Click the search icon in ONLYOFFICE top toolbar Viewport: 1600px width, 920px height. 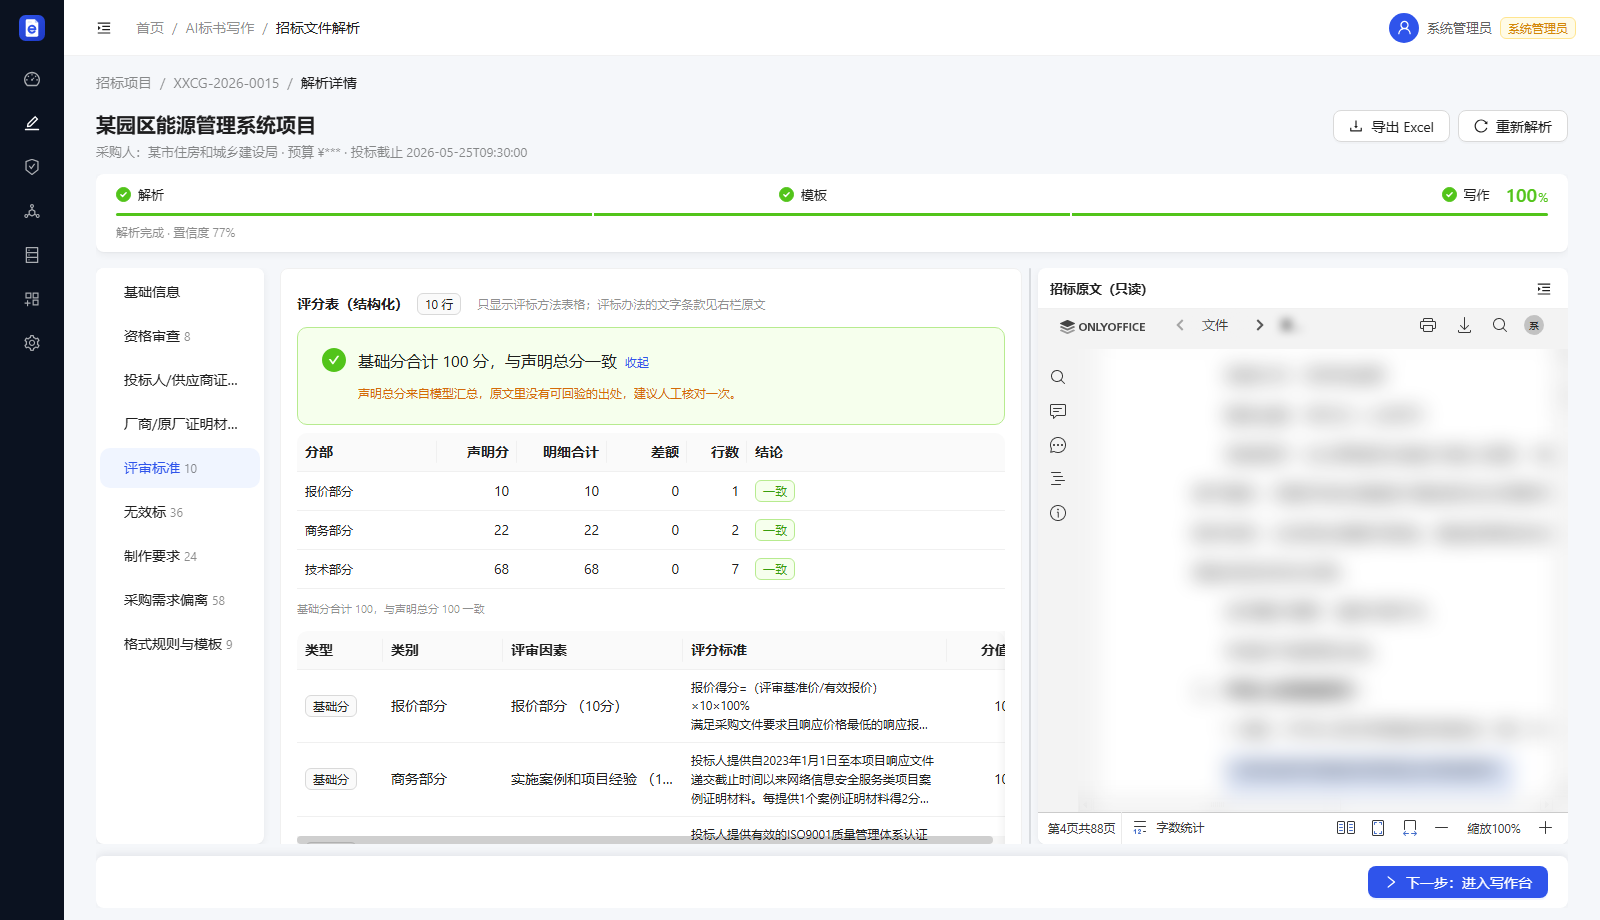pyautogui.click(x=1500, y=325)
